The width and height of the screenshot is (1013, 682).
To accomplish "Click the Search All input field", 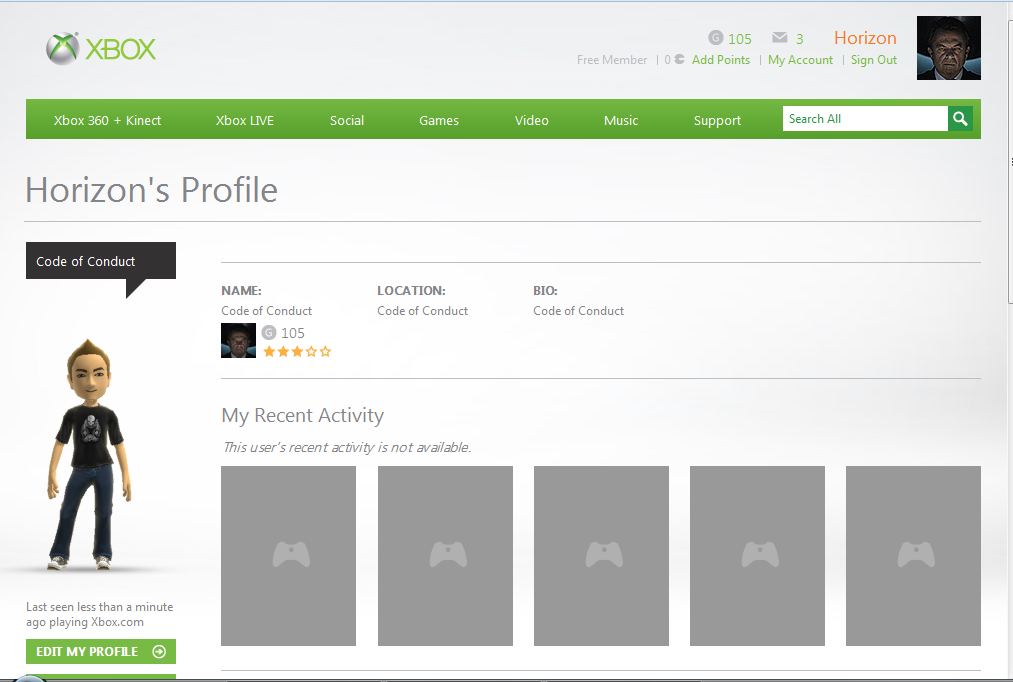I will pyautogui.click(x=865, y=119).
